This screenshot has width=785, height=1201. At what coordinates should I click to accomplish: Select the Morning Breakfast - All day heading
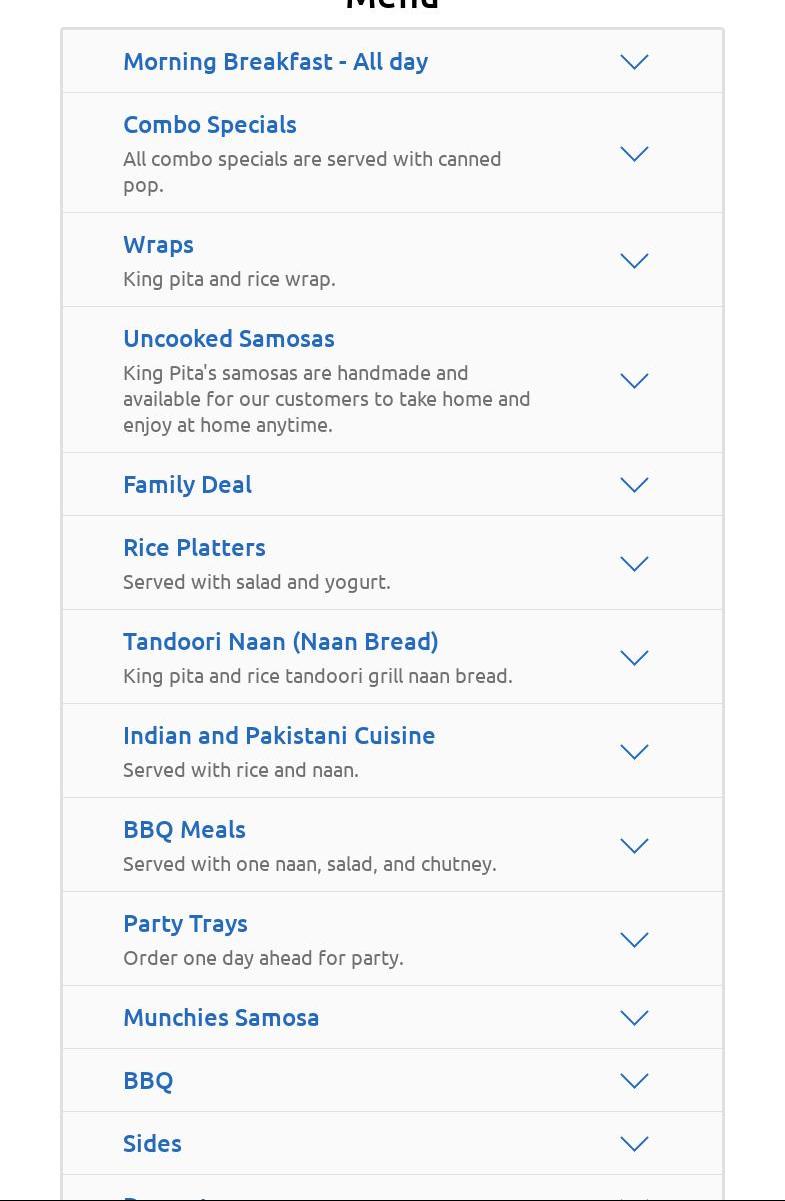coord(275,62)
